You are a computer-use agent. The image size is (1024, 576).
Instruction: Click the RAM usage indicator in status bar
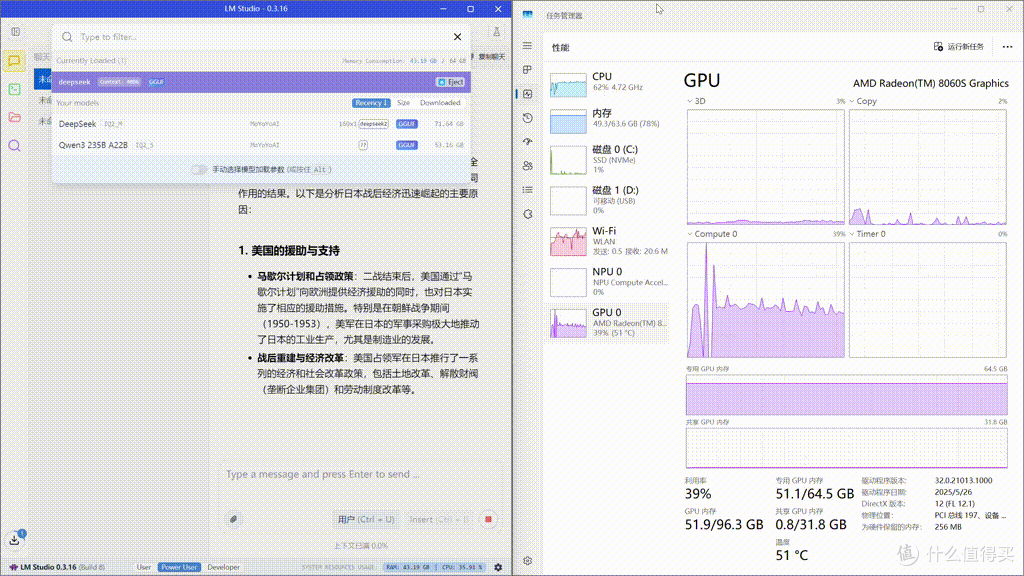[409, 567]
